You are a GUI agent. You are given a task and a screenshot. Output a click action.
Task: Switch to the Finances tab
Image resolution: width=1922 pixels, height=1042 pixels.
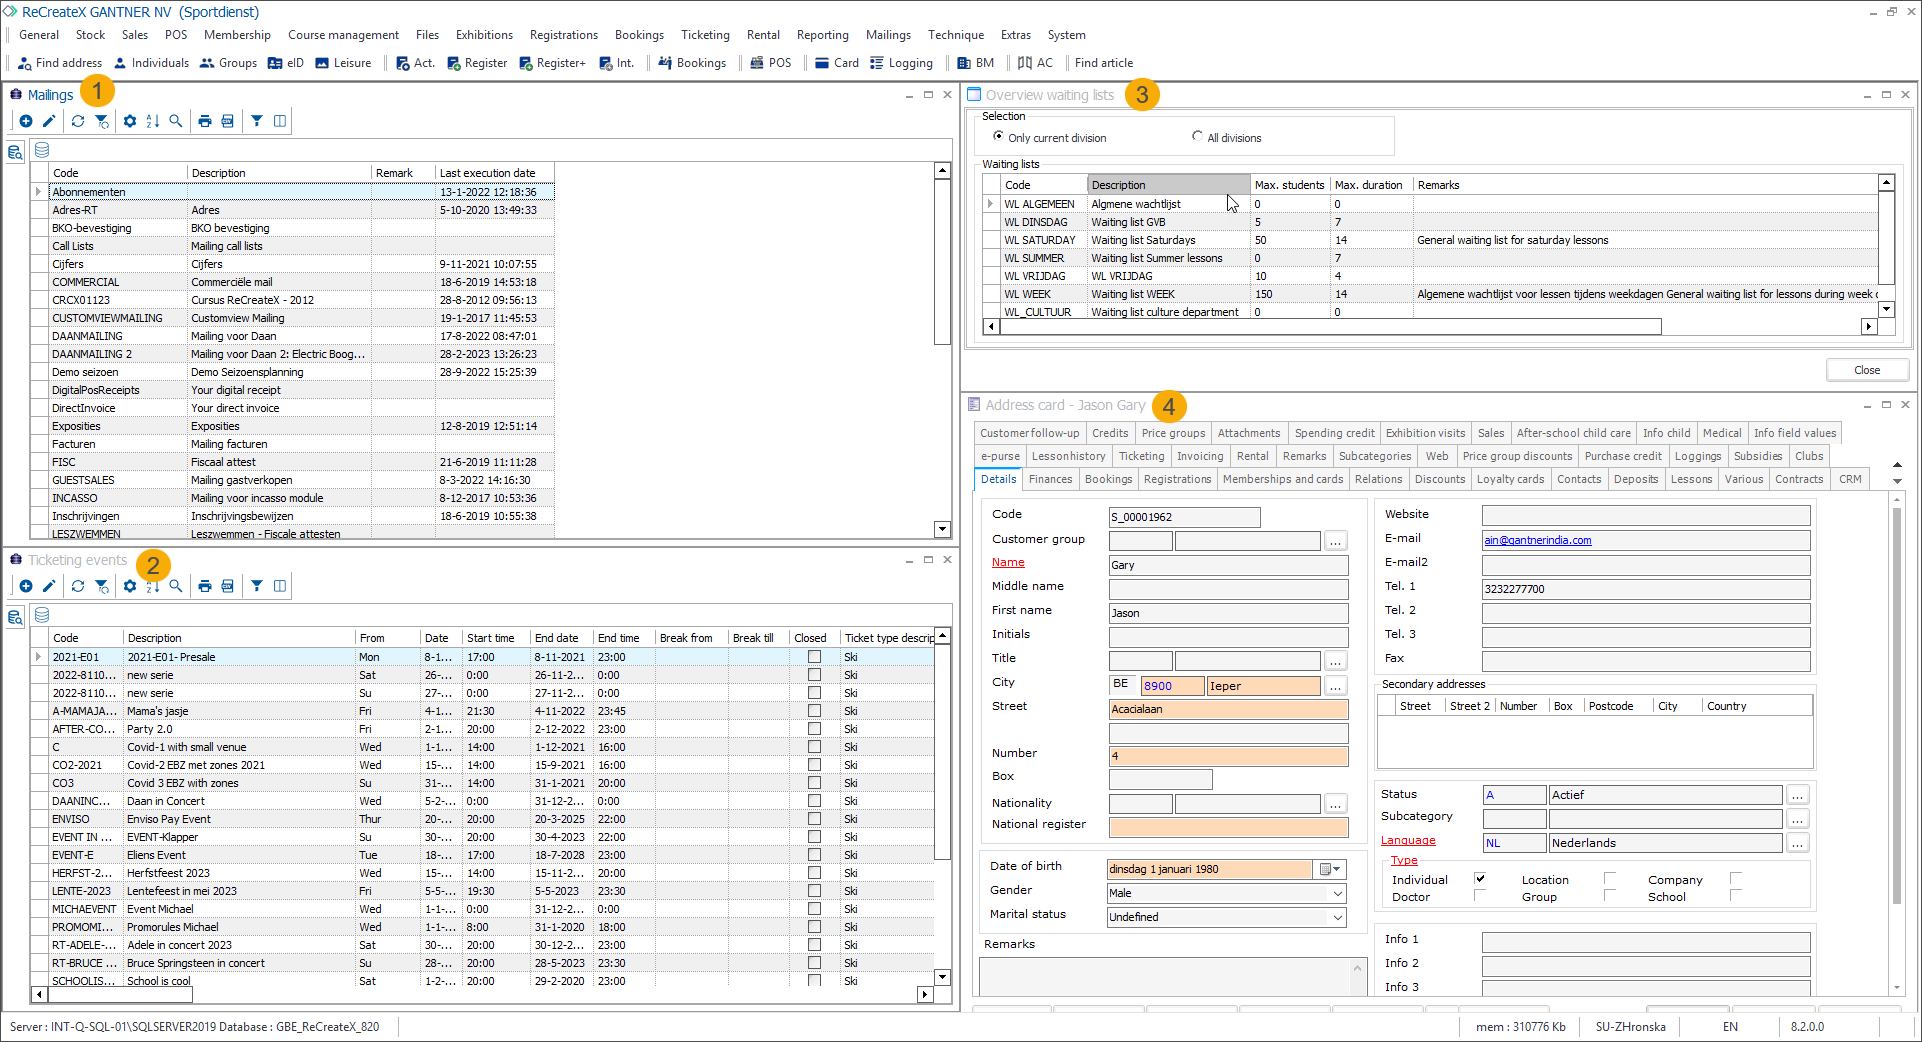coord(1050,479)
